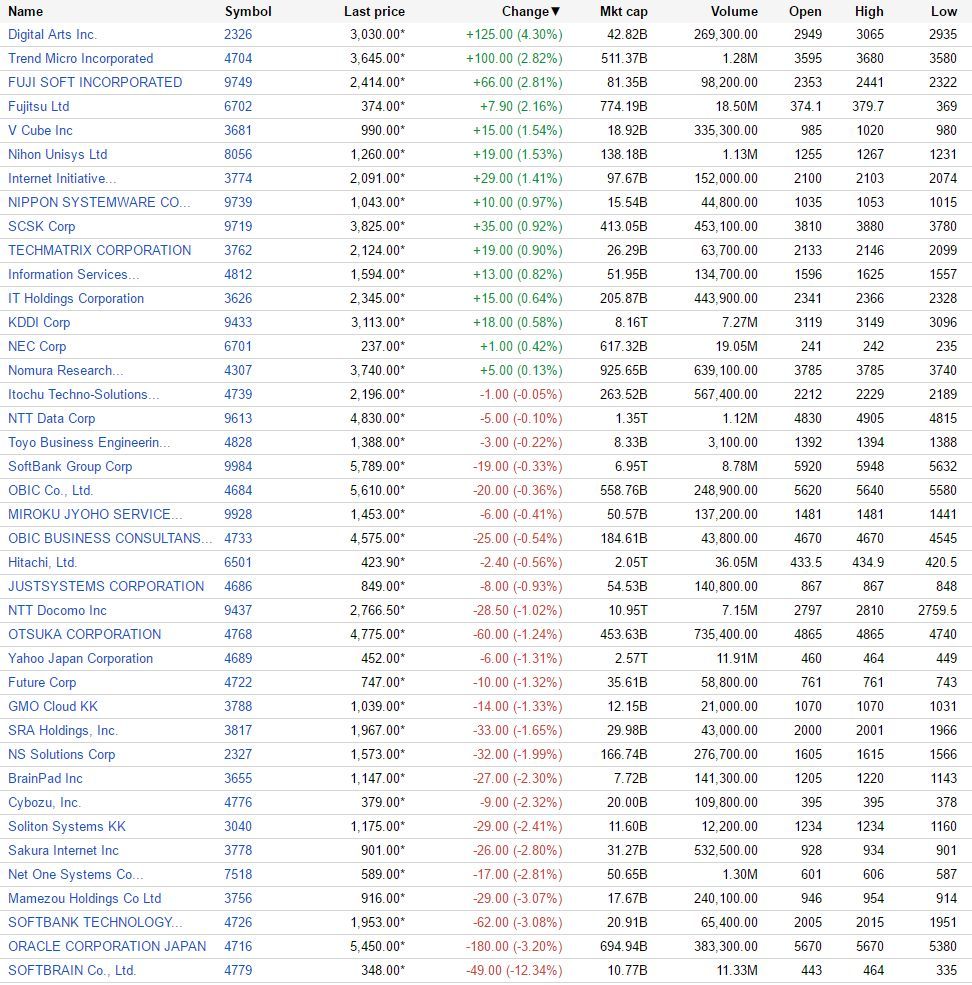Open Cybozu, Inc. company link
This screenshot has width=972, height=985.
(44, 802)
